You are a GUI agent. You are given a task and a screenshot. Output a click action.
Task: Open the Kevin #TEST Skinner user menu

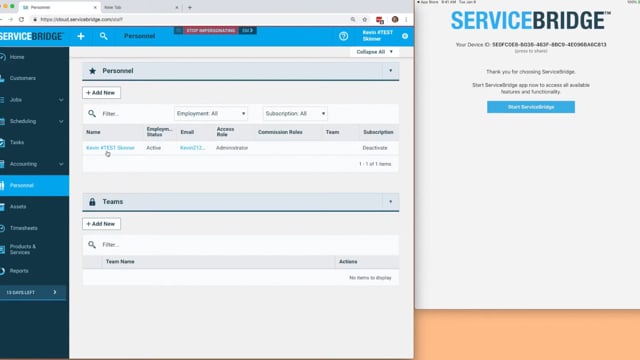(377, 36)
